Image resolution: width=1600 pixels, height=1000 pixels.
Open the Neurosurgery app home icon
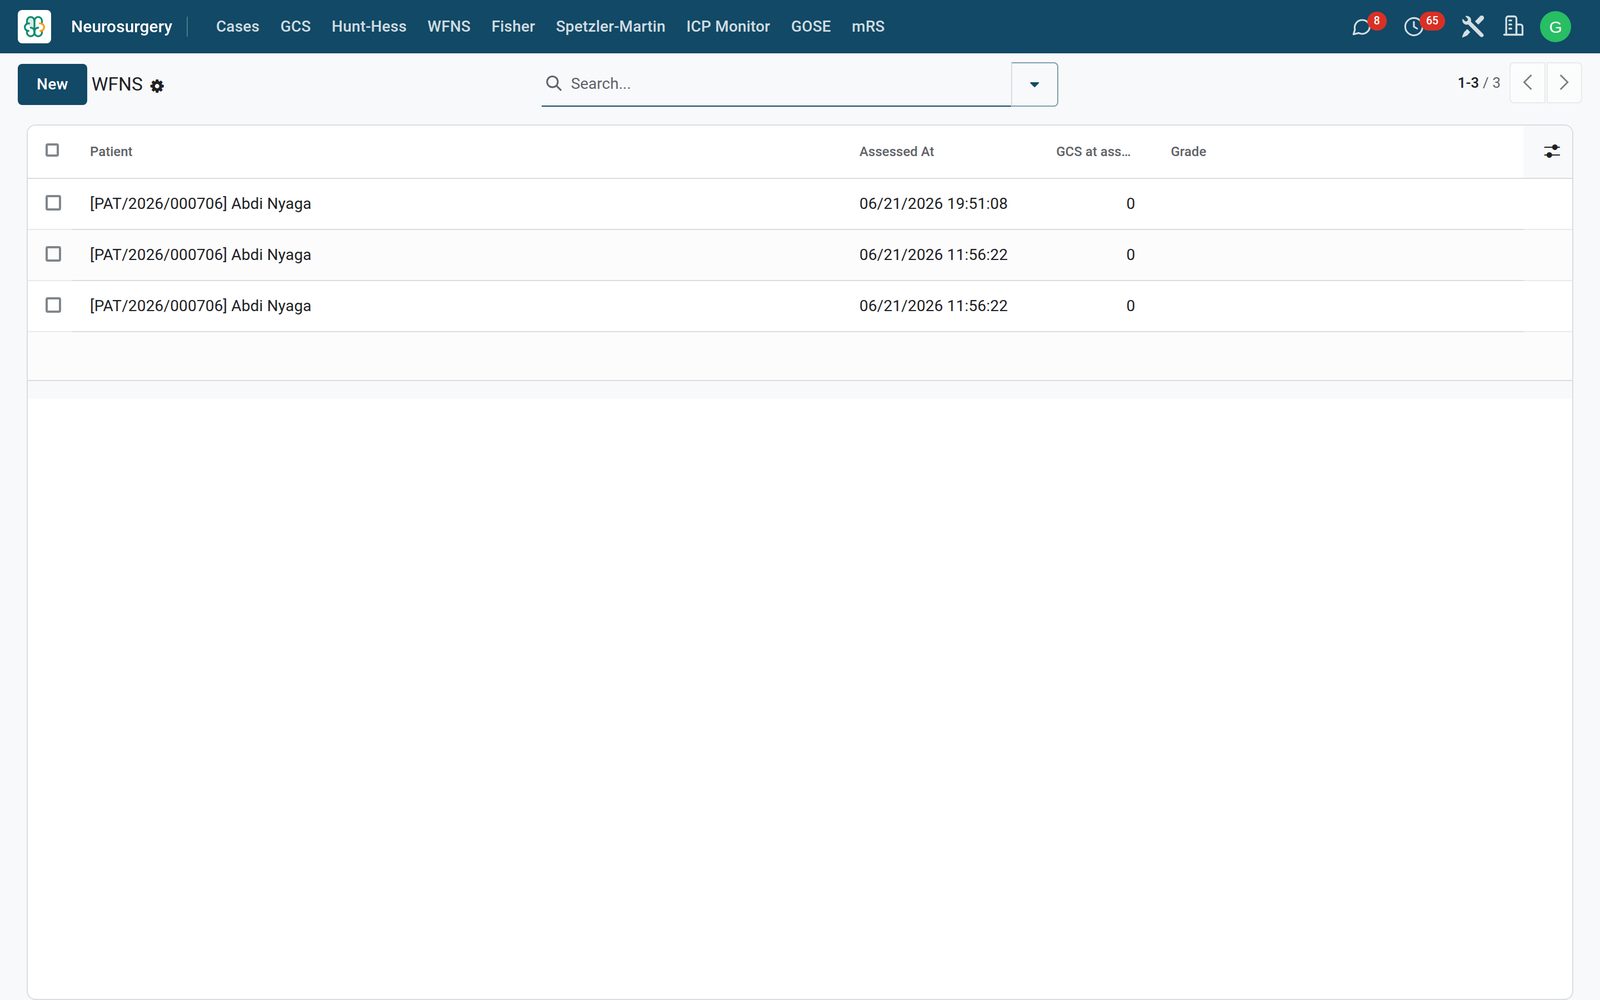point(34,27)
